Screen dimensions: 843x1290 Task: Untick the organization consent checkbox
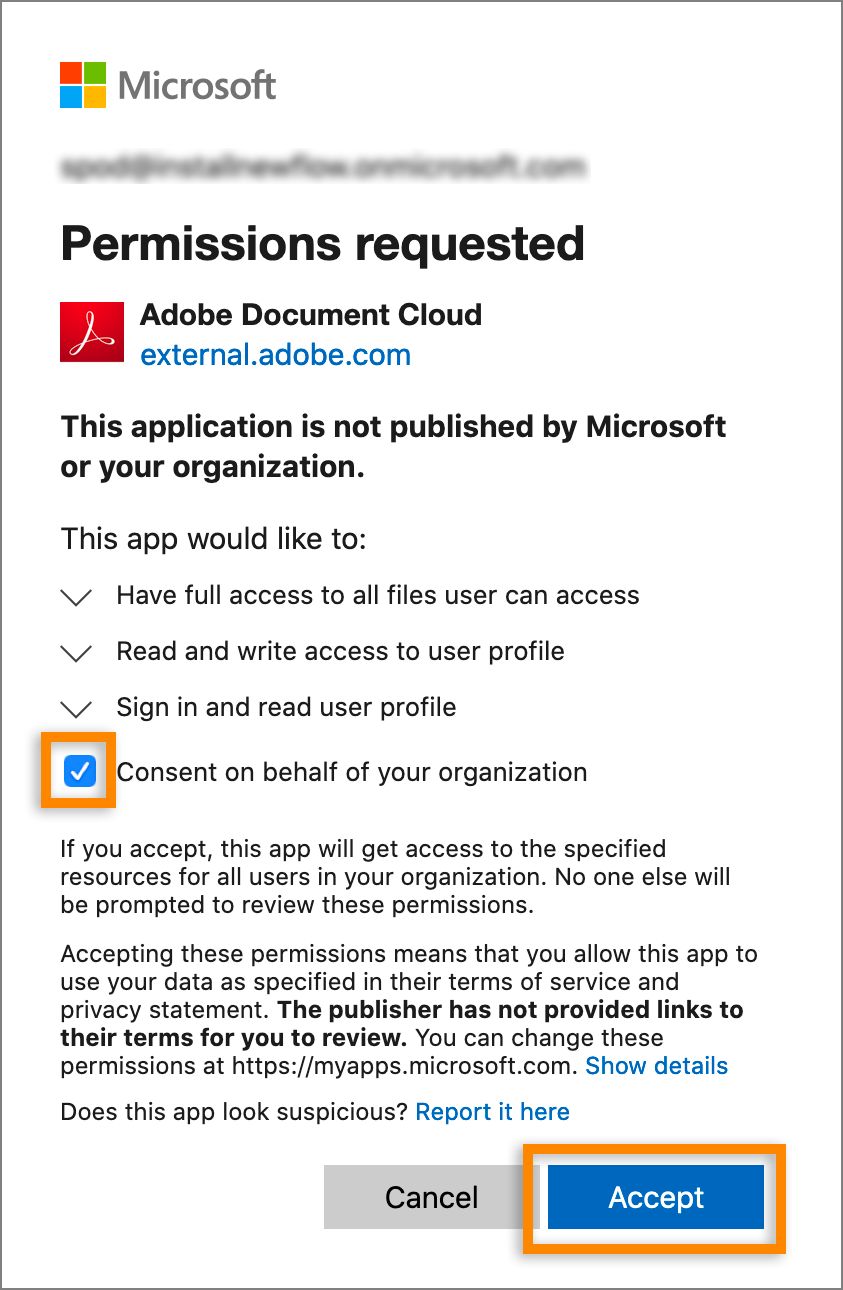79,771
